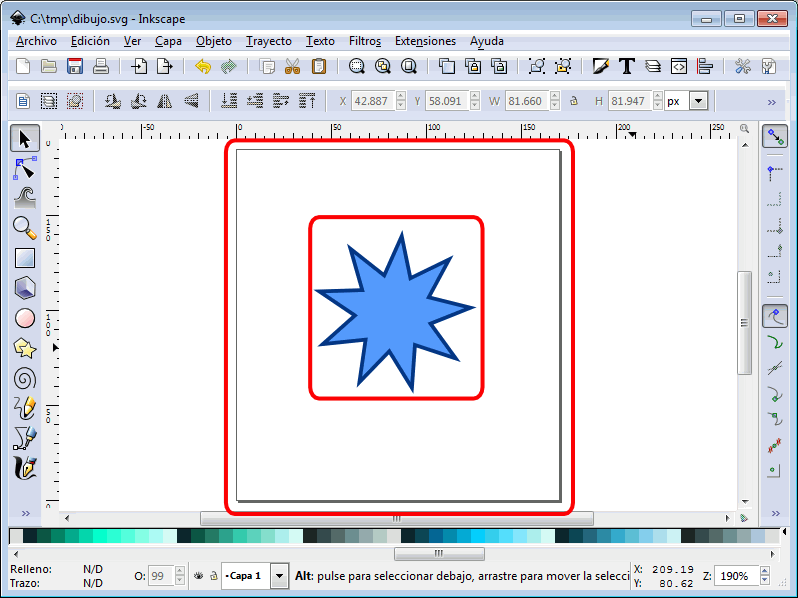Paste from clipboard icon
Image resolution: width=798 pixels, height=598 pixels.
coord(319,66)
